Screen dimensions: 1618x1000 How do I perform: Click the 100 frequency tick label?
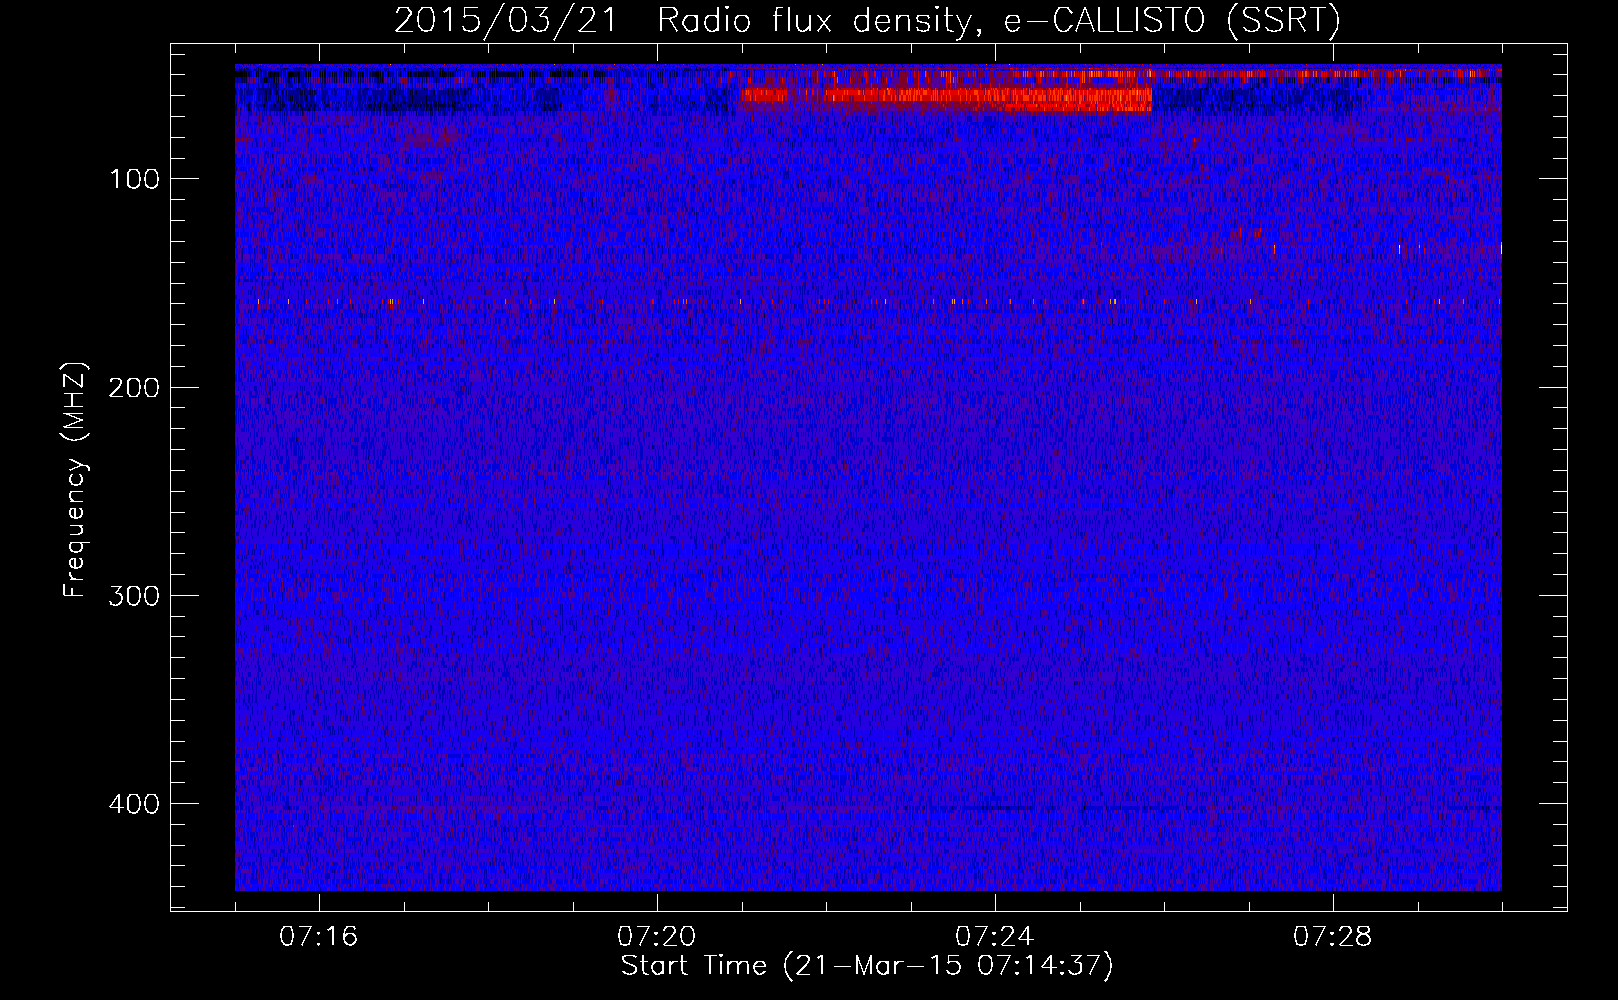click(134, 179)
